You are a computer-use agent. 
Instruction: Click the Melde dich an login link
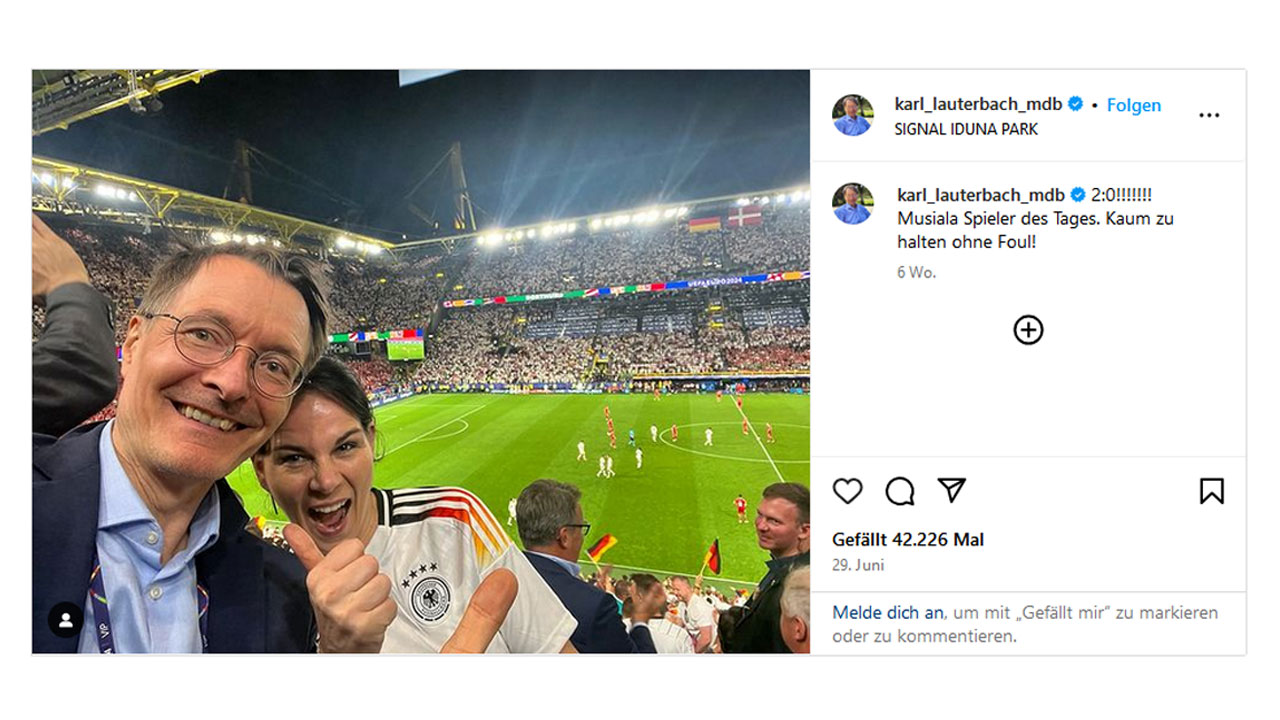click(887, 612)
